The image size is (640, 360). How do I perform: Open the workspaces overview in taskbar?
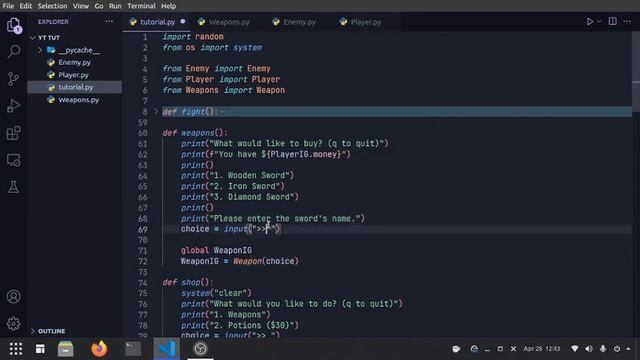40,349
